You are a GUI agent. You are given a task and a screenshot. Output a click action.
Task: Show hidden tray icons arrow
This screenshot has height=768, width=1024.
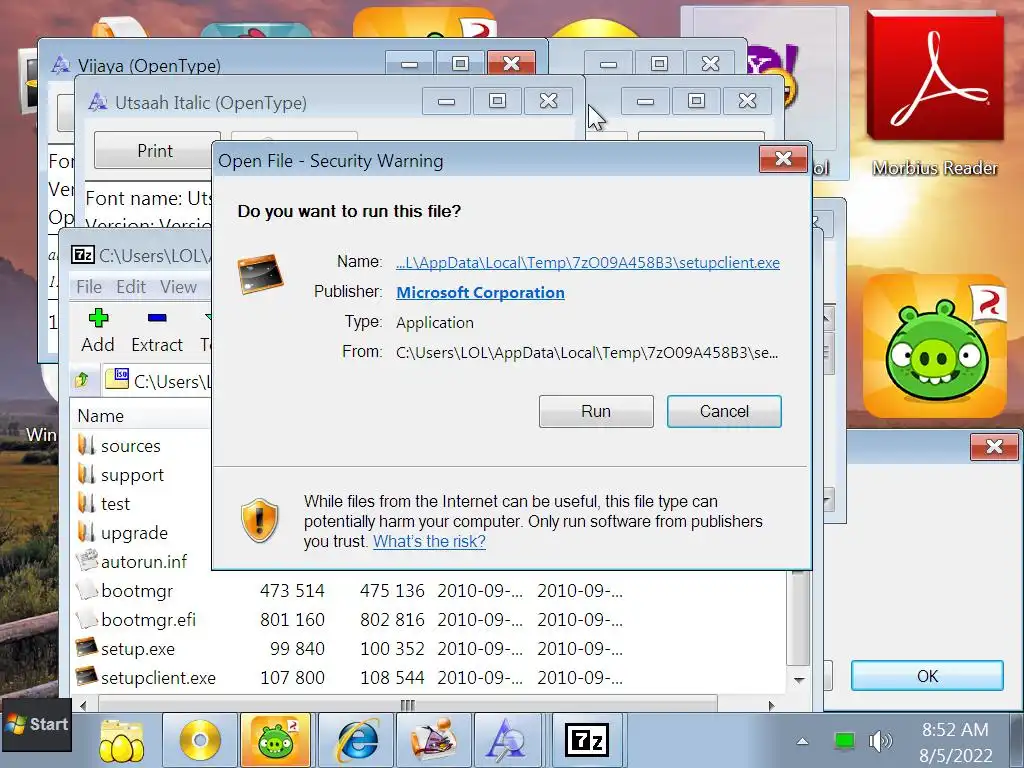(803, 741)
